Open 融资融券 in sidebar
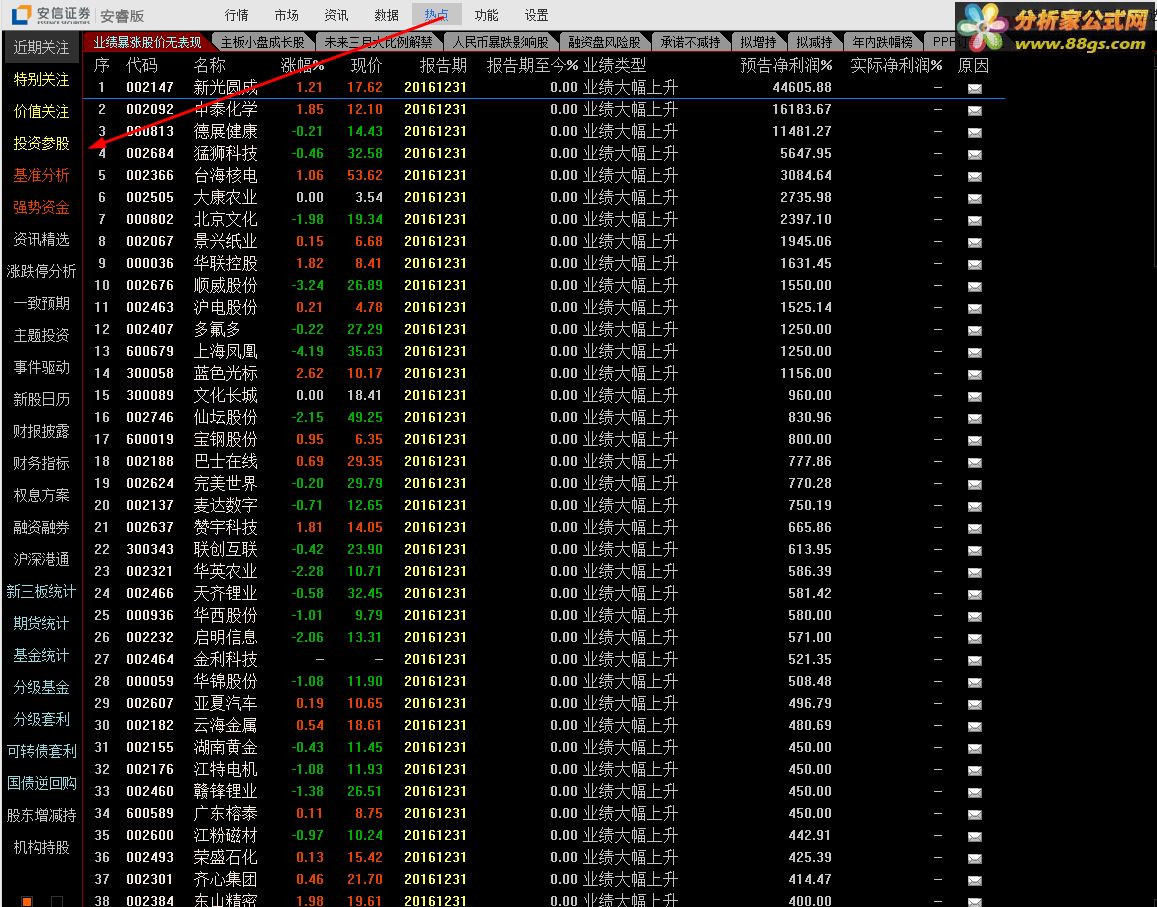 coord(41,528)
